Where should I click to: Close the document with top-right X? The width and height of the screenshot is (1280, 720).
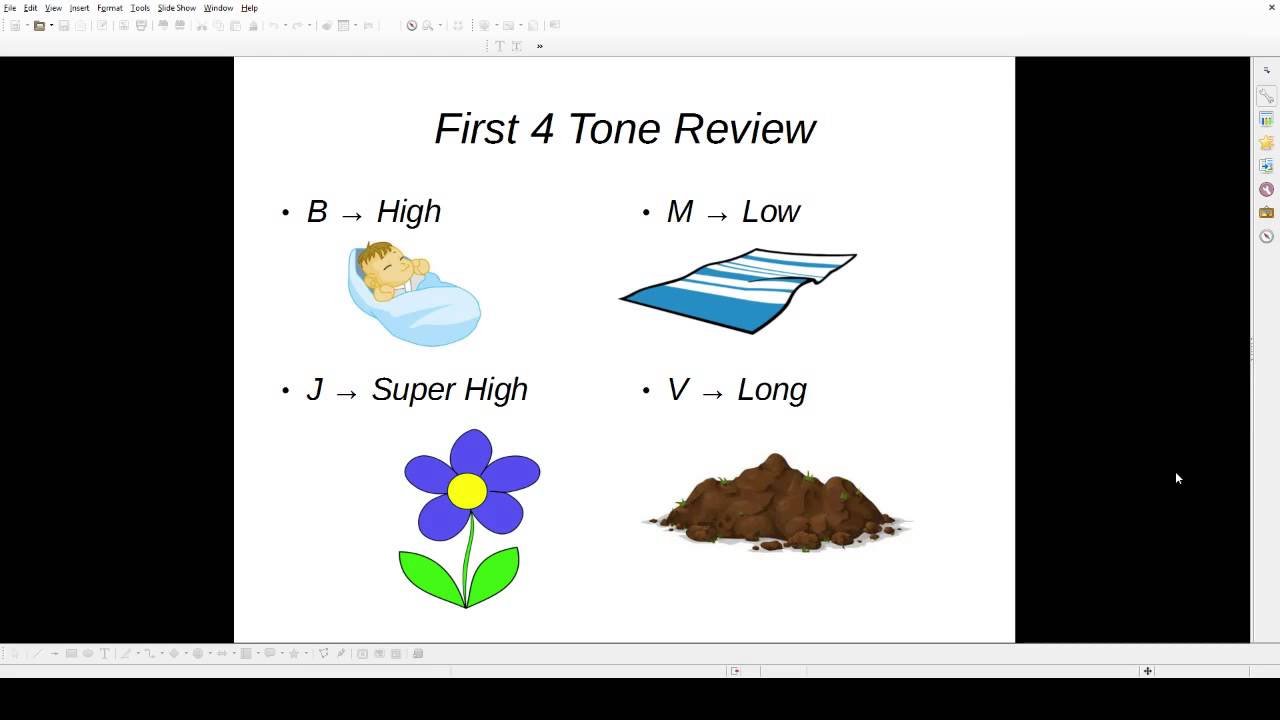coord(1272,8)
